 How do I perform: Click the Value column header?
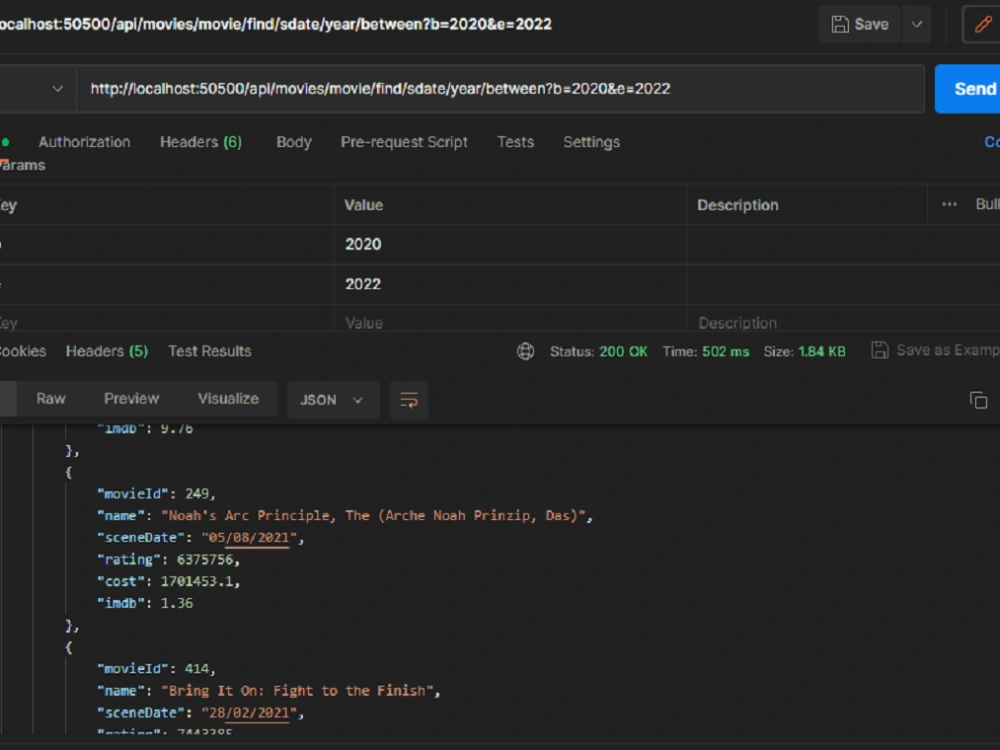tap(364, 205)
